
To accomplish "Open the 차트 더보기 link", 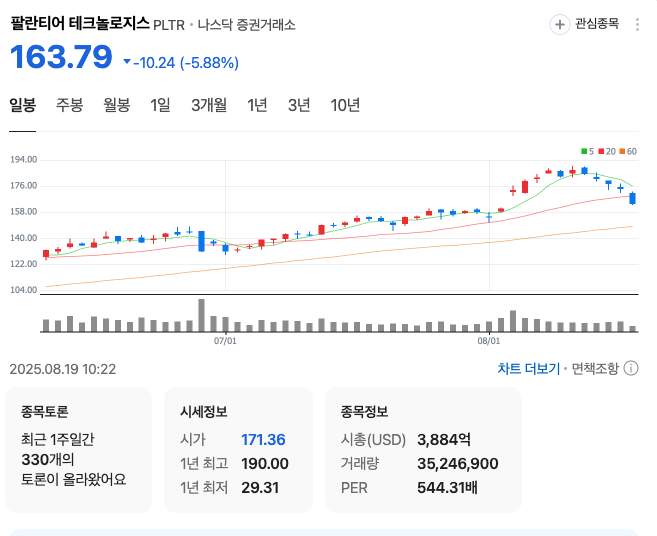I will [x=529, y=368].
